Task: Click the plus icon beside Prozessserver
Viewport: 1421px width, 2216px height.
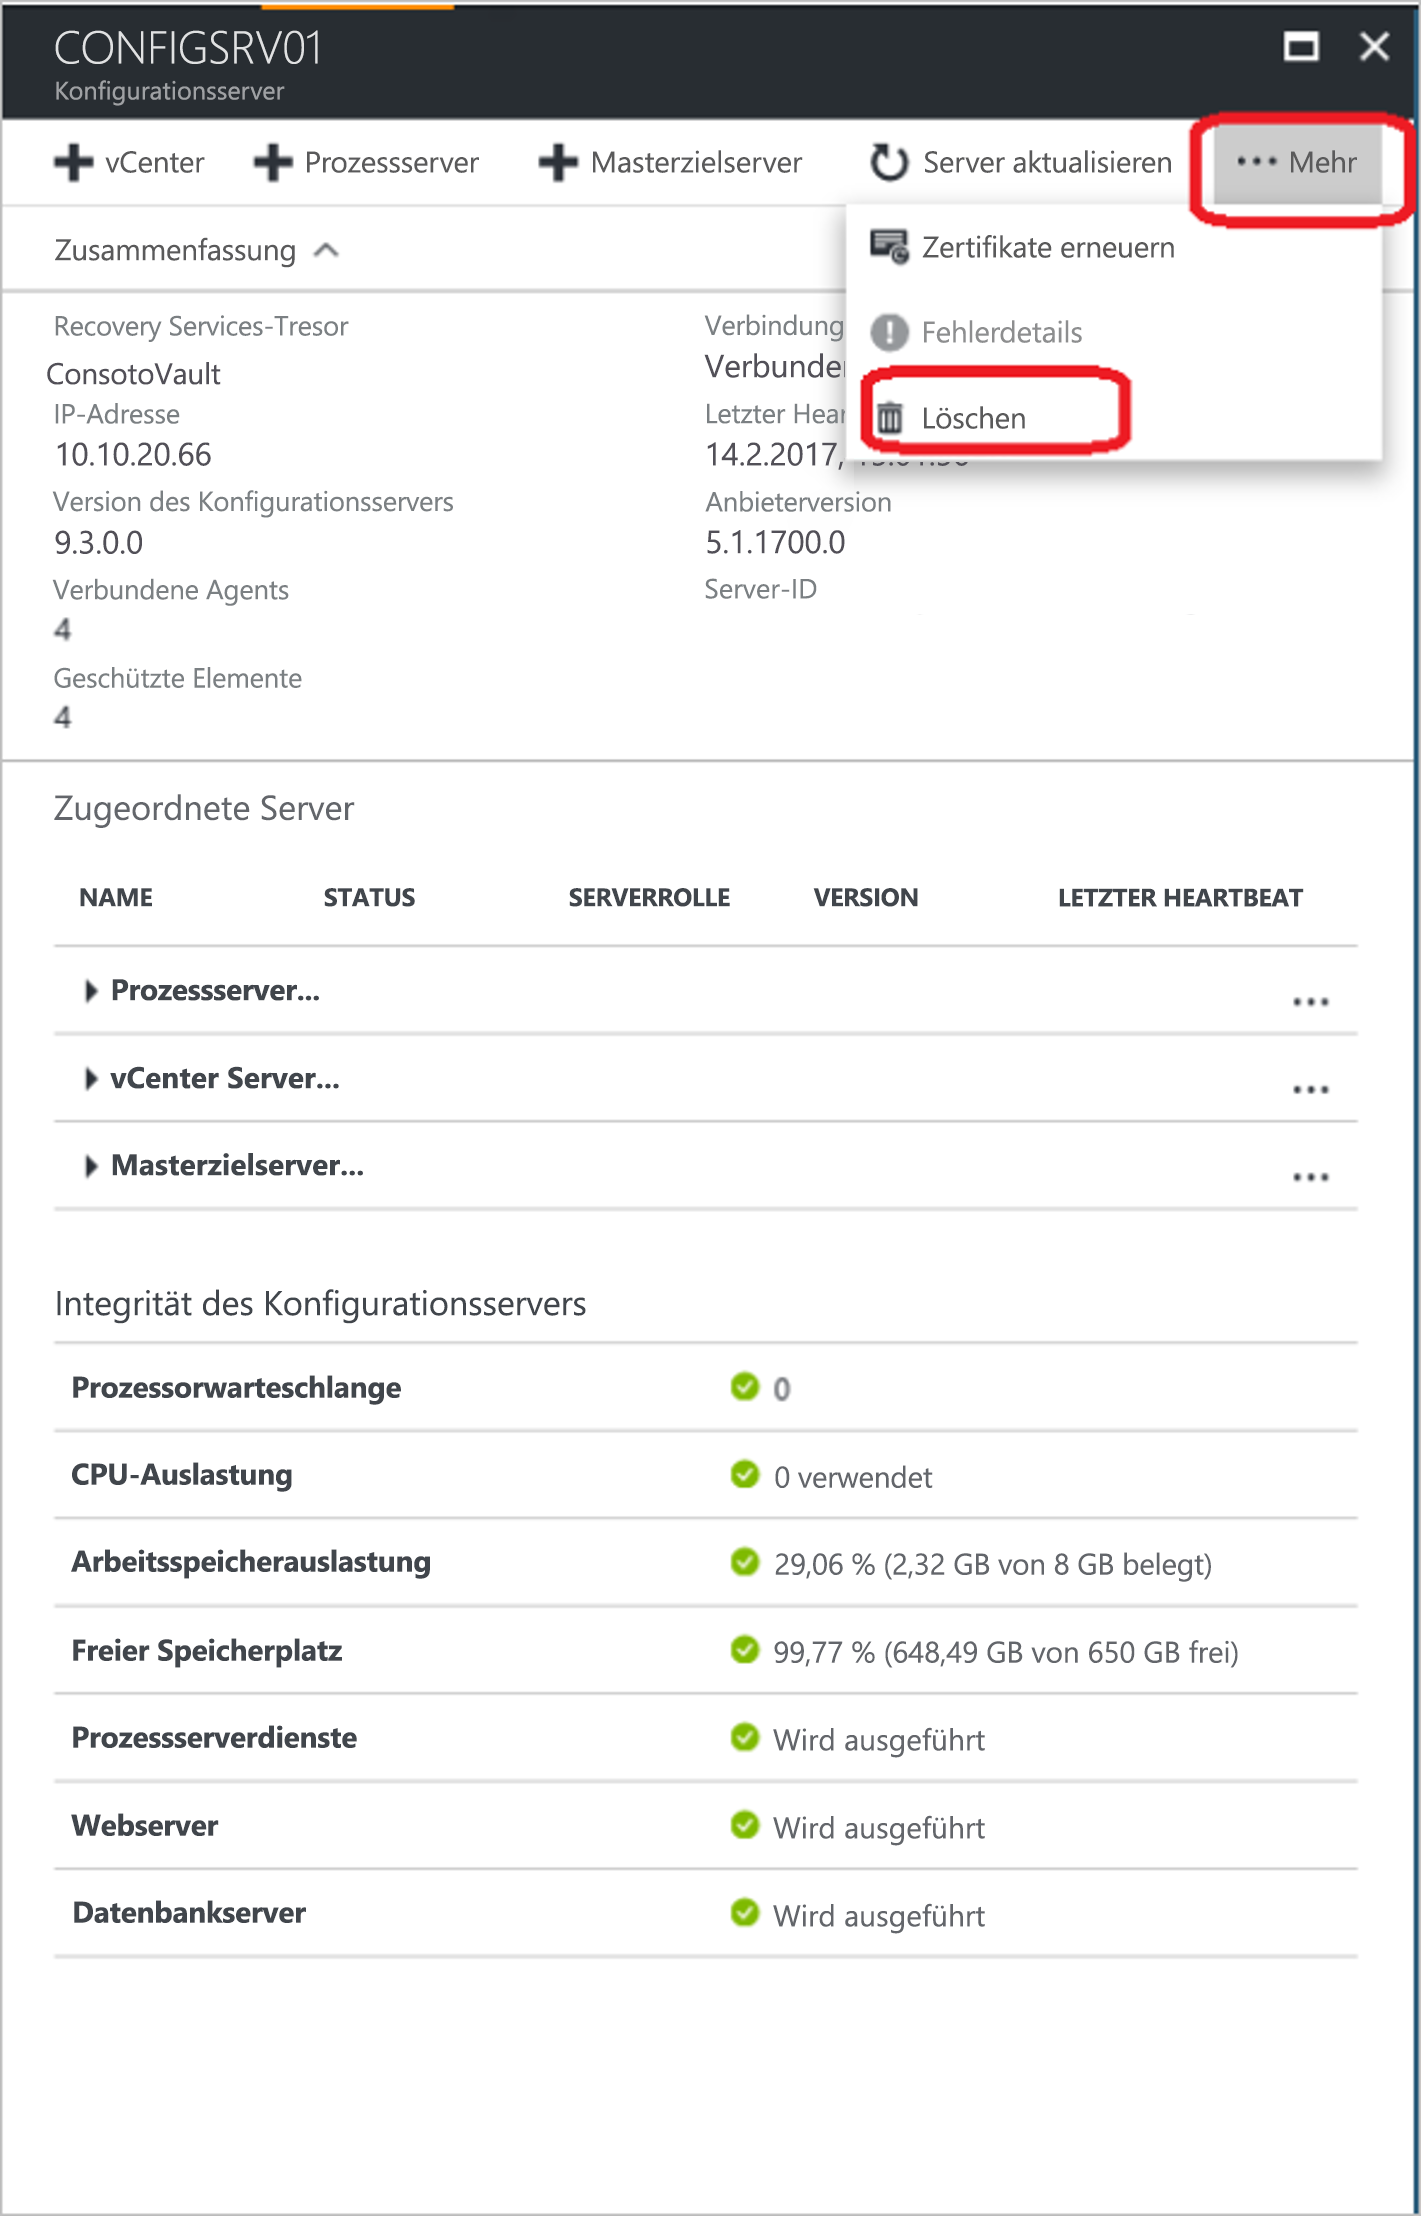Action: point(273,163)
